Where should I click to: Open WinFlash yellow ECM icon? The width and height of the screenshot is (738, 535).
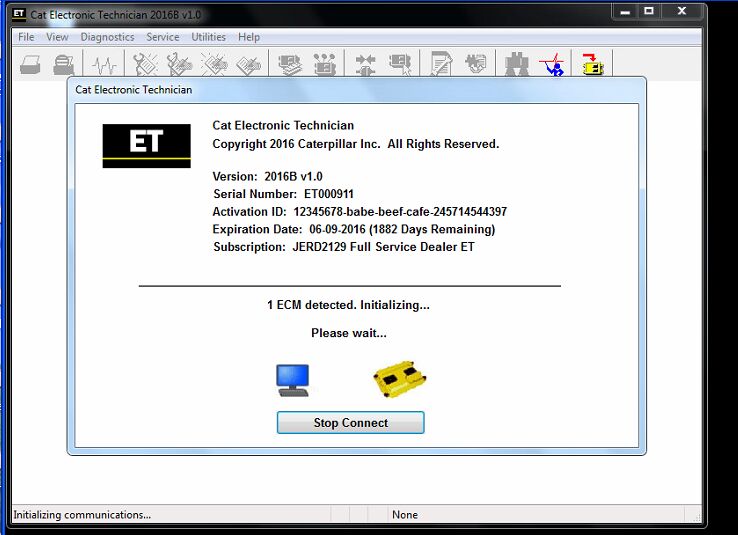point(593,64)
